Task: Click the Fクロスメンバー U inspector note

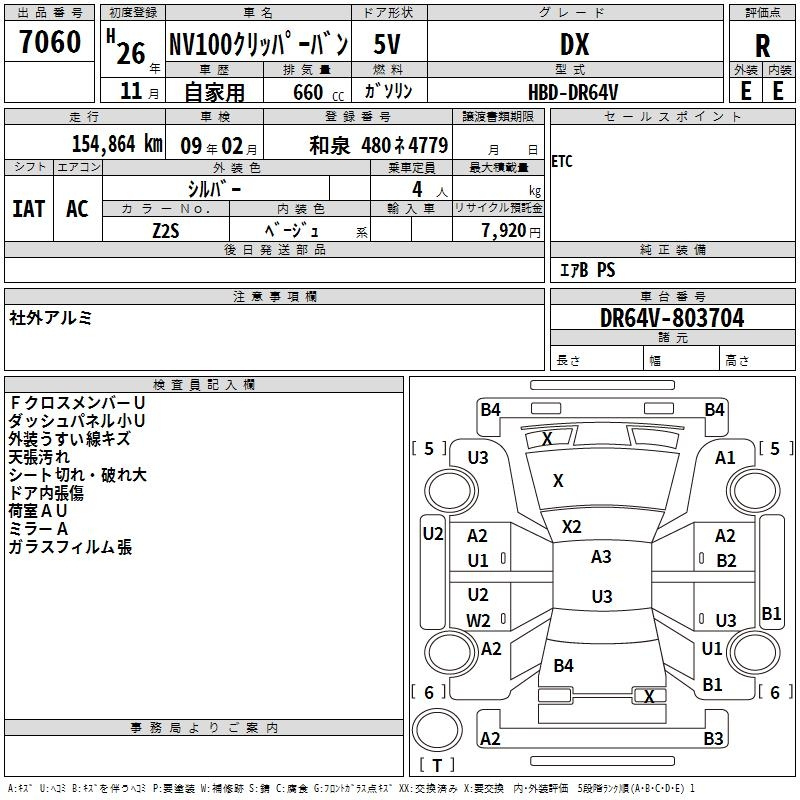Action: point(77,403)
